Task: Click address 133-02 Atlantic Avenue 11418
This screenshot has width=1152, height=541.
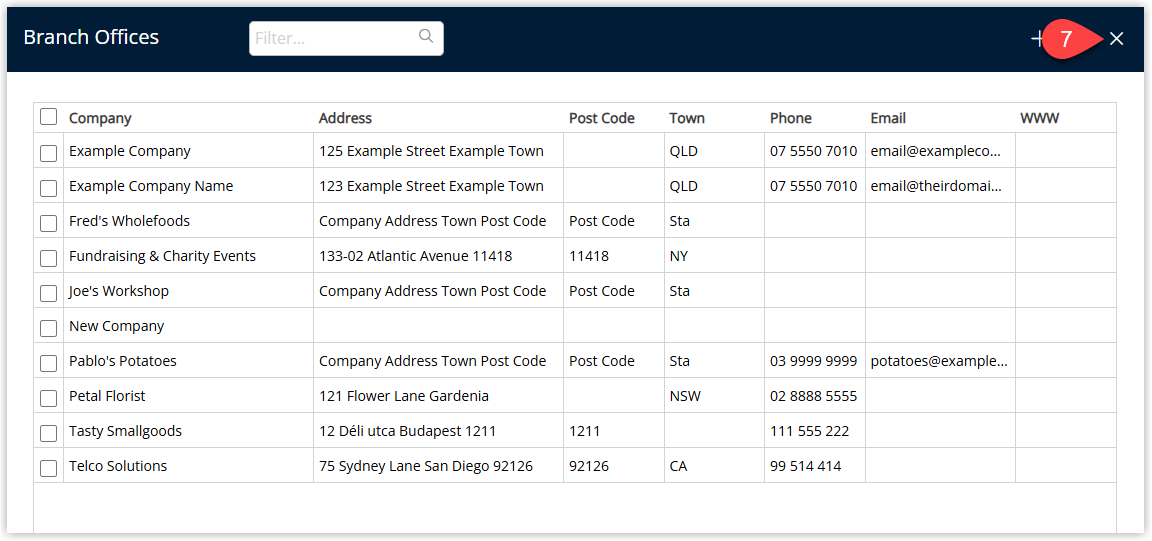Action: click(416, 256)
